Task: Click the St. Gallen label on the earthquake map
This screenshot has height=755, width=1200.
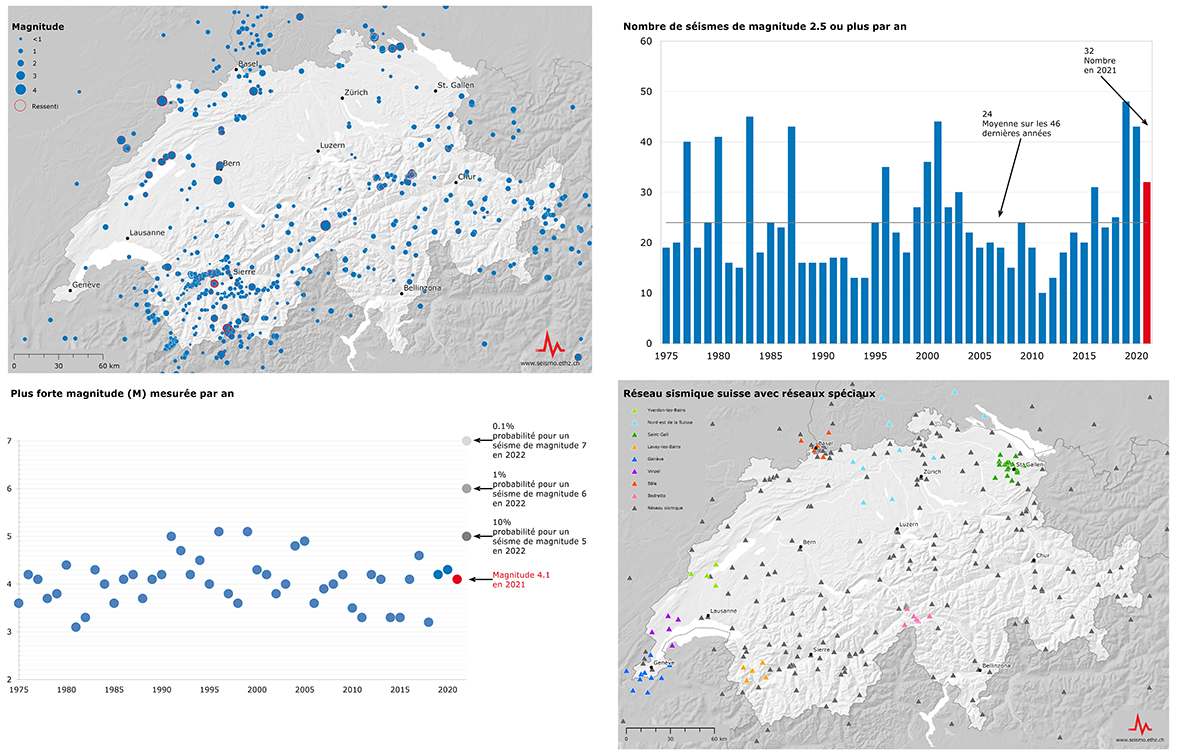Action: [x=457, y=85]
